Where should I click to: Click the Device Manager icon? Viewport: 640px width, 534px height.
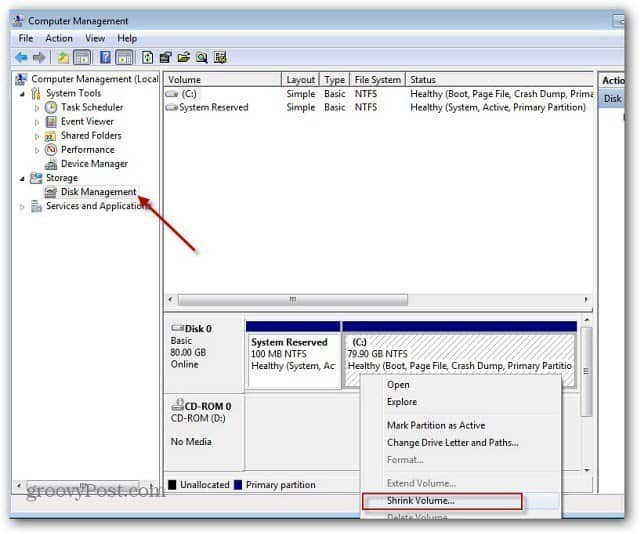coord(51,164)
